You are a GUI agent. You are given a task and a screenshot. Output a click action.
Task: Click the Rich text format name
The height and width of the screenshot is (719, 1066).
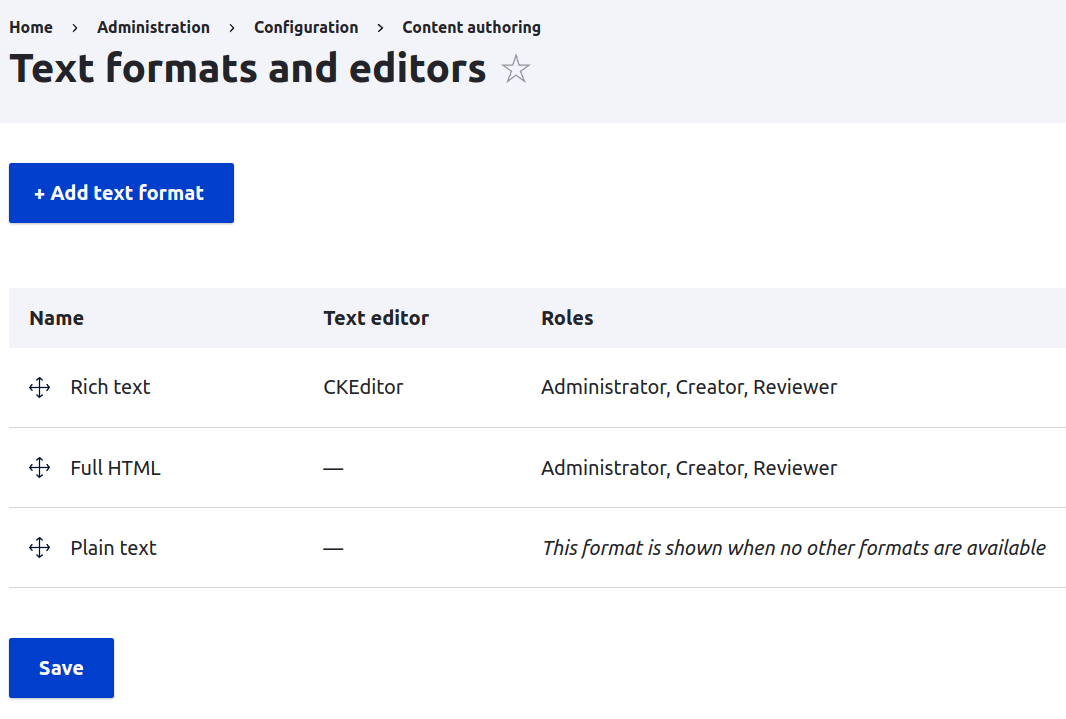[109, 387]
